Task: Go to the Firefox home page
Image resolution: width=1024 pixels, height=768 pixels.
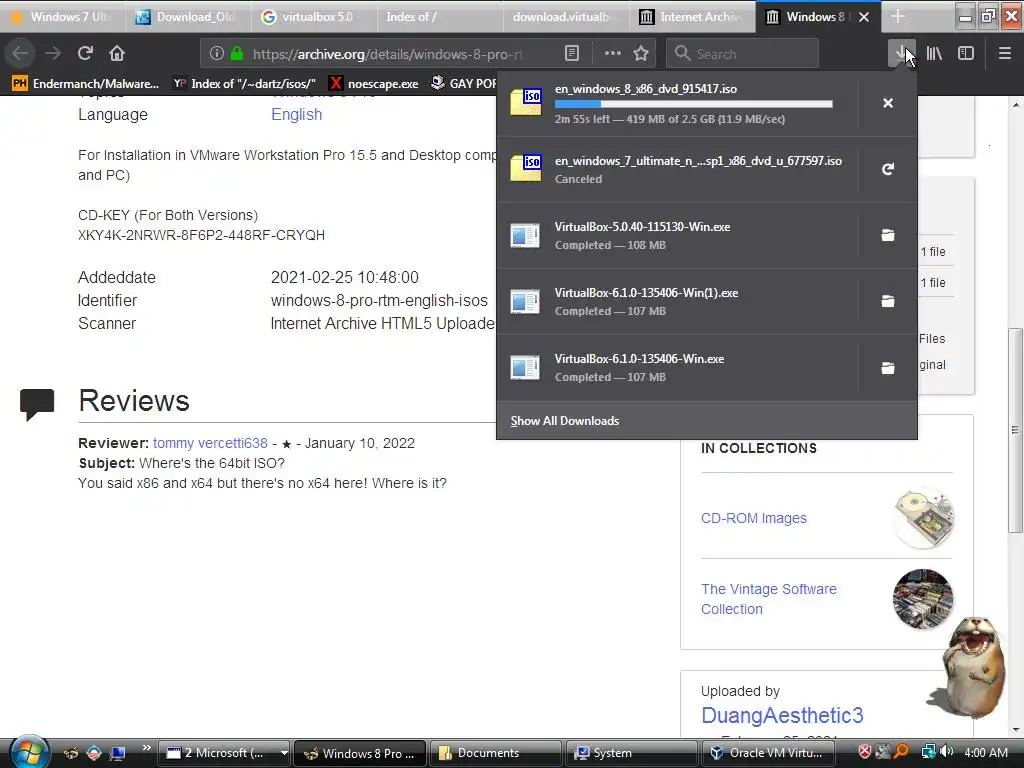Action: coord(117,54)
